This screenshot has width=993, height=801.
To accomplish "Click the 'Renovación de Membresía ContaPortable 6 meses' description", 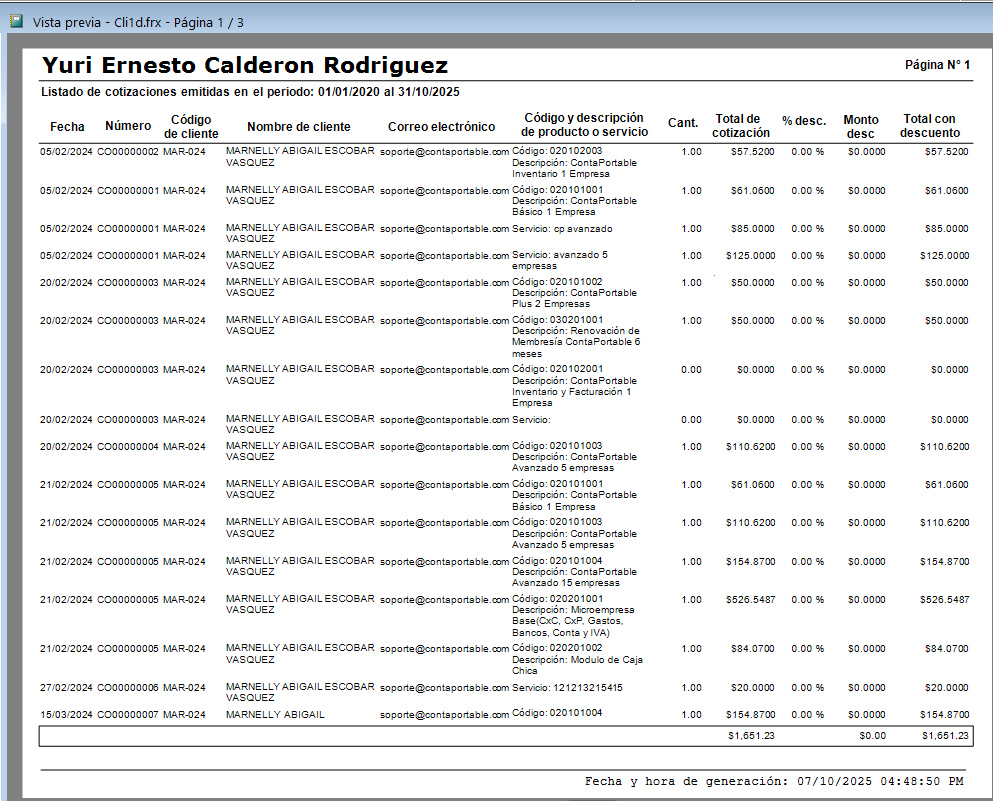I will click(576, 342).
